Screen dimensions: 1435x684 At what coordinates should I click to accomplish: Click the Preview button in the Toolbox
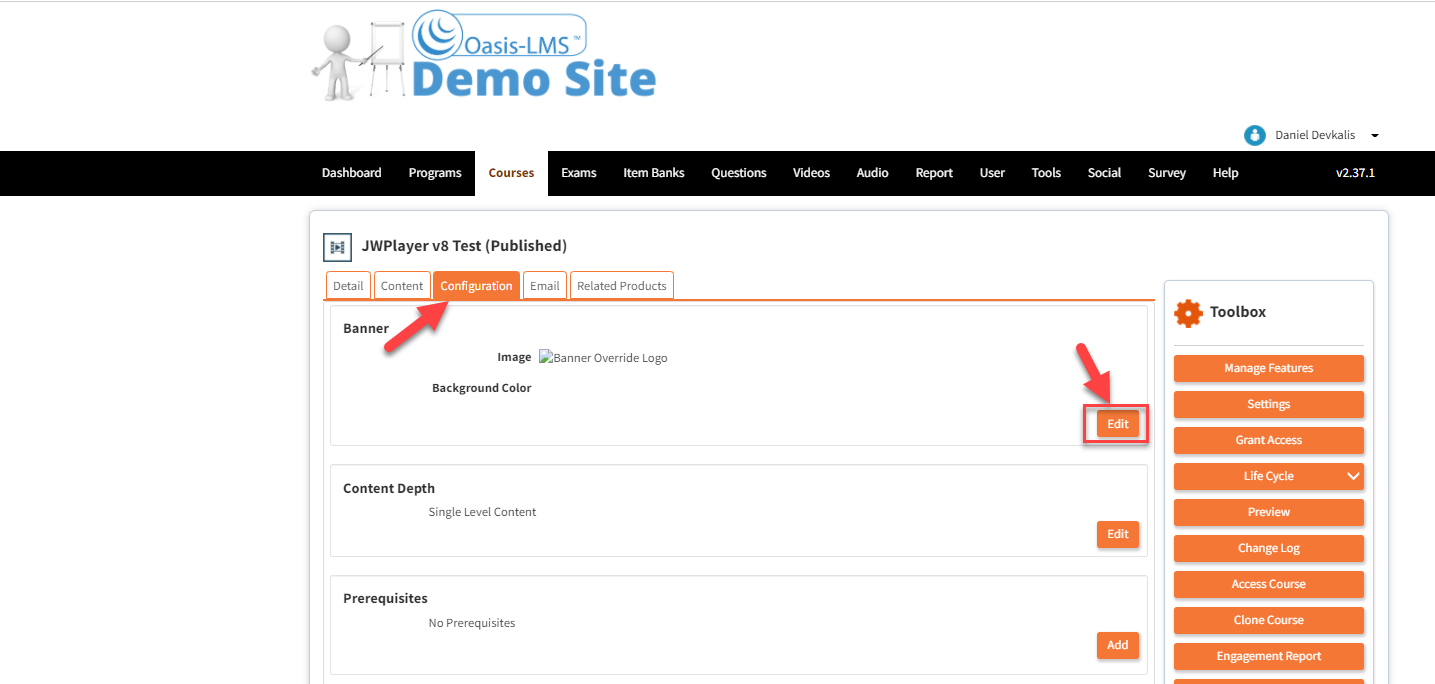click(1268, 512)
